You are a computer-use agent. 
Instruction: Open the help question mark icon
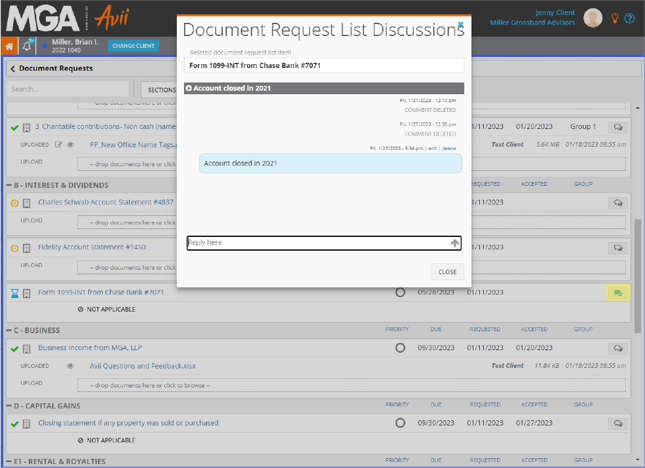click(x=630, y=18)
